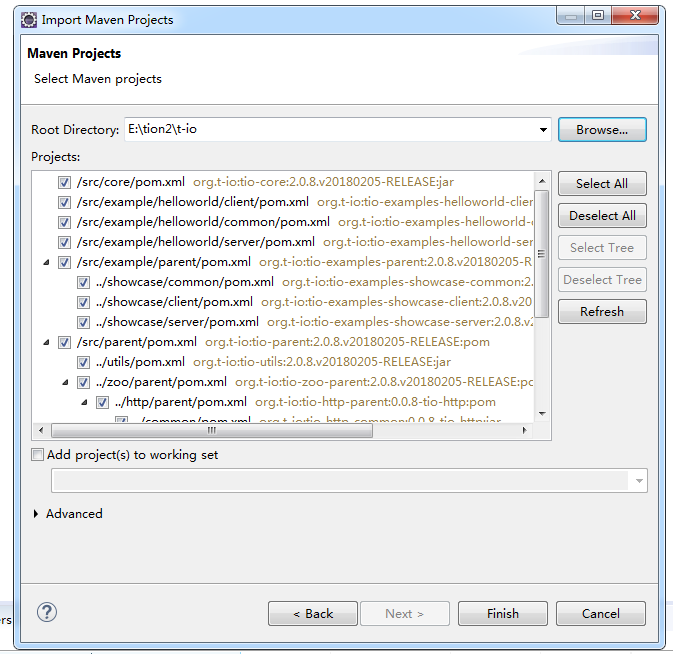This screenshot has height=654, width=673.
Task: Toggle ../showcase/common/pom.xml checkbox
Action: [83, 282]
